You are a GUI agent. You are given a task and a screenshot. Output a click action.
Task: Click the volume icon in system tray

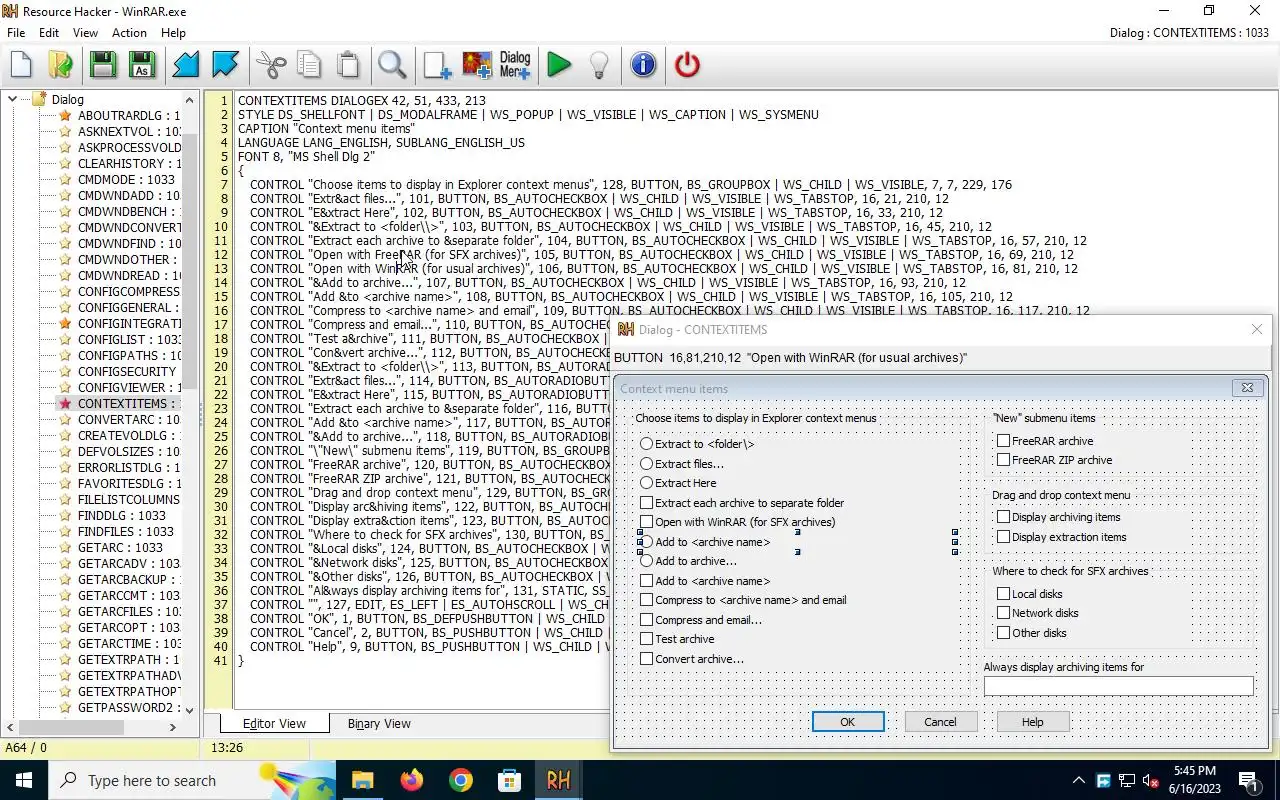tap(1150, 780)
